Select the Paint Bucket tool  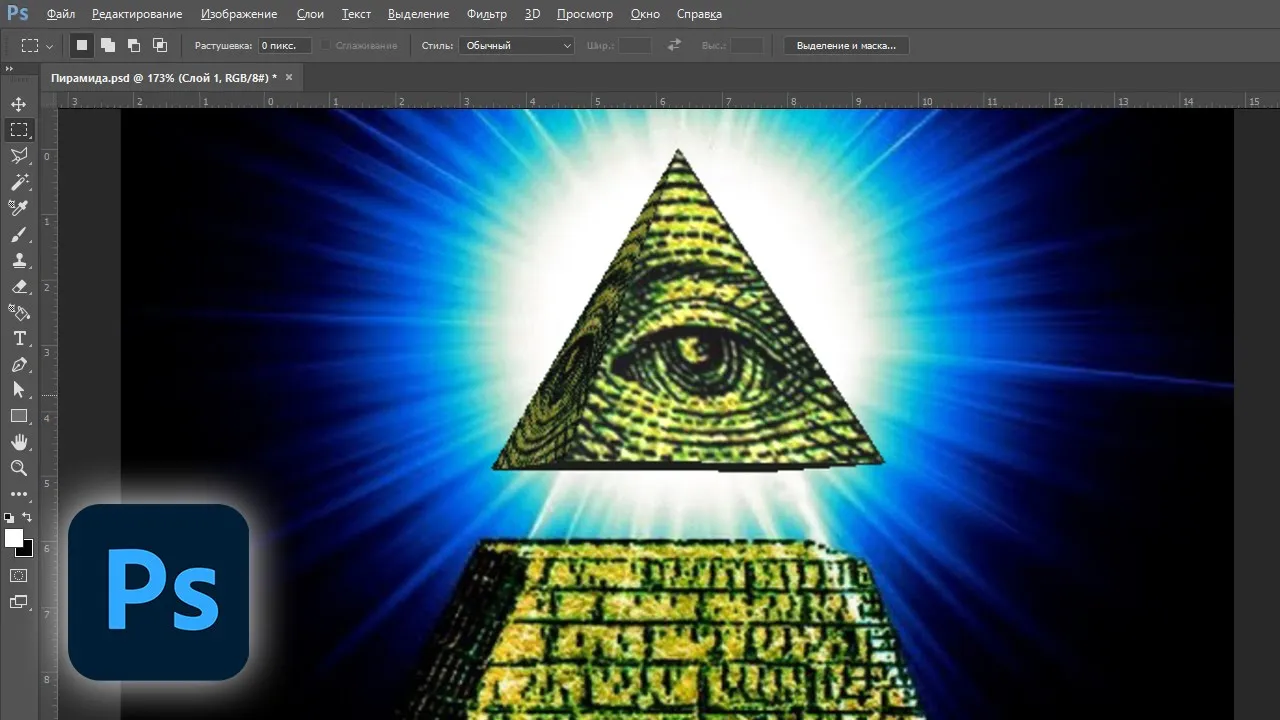click(x=19, y=312)
